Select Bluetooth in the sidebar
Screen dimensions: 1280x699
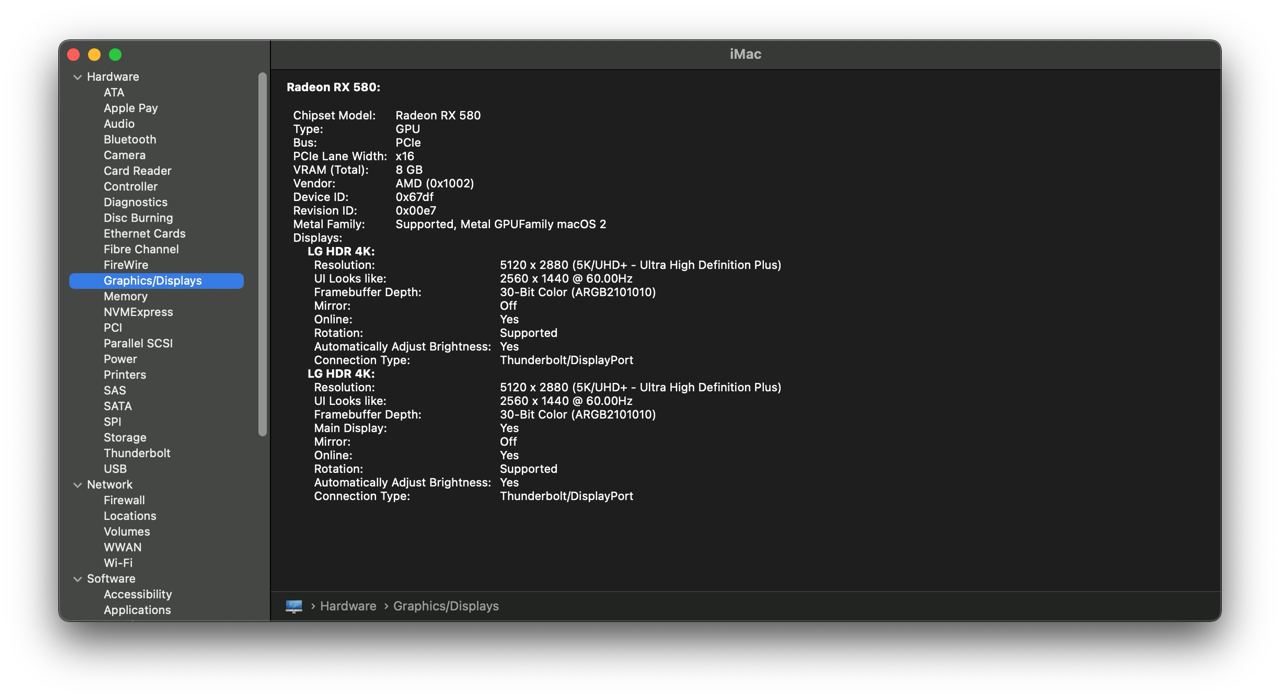pos(130,139)
